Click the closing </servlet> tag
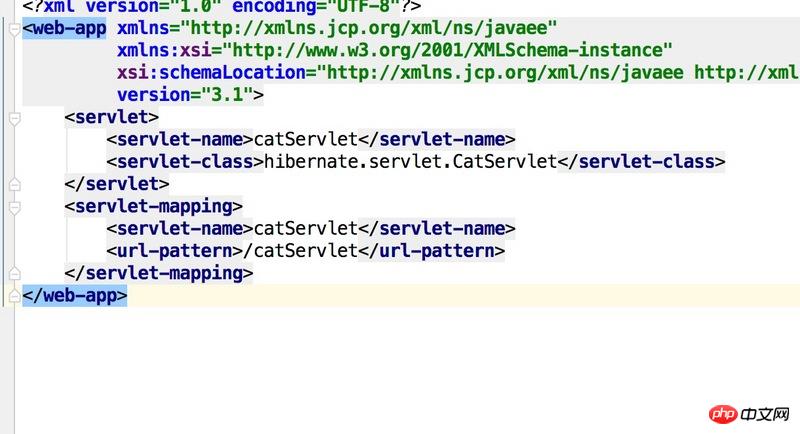 pos(117,184)
